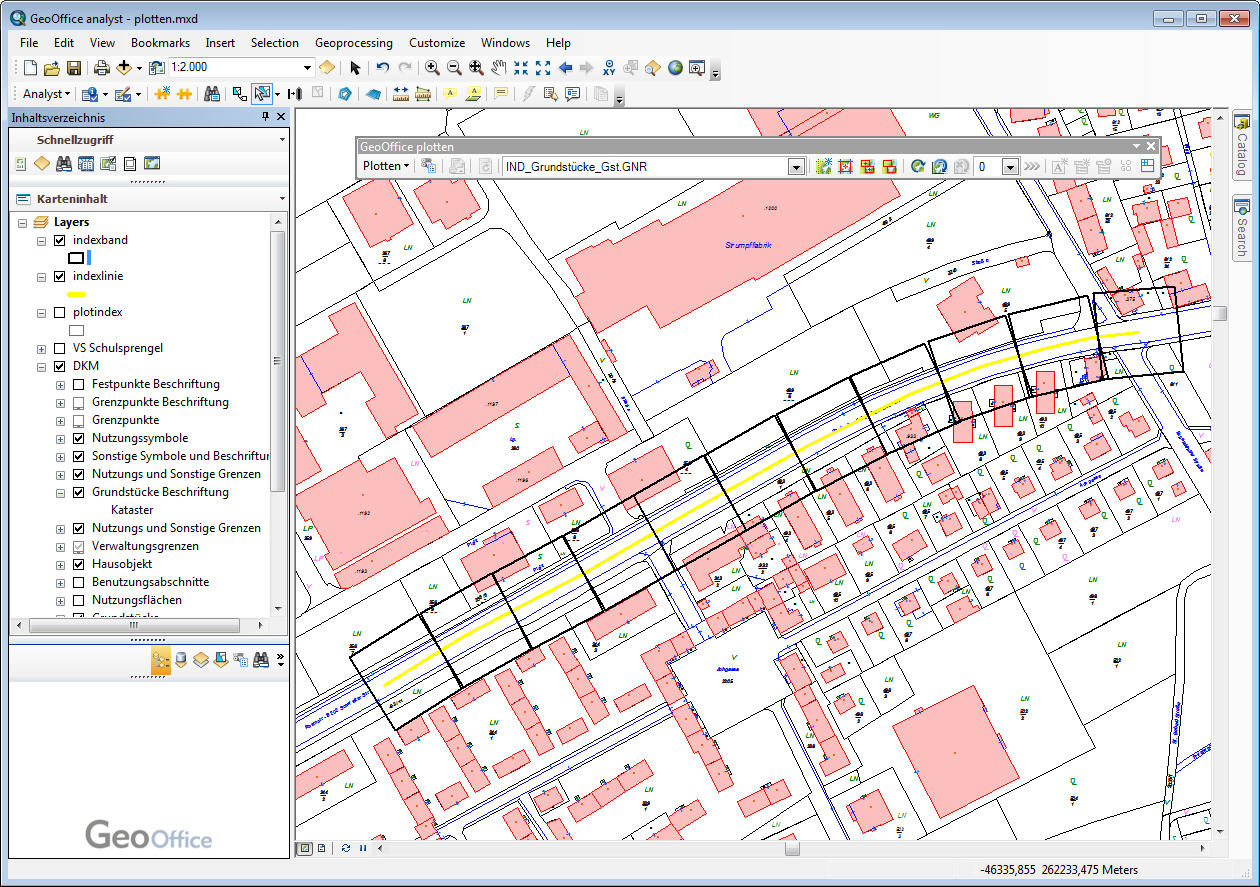
Task: Toggle the Hausobjekt layer checkbox
Action: pos(79,565)
